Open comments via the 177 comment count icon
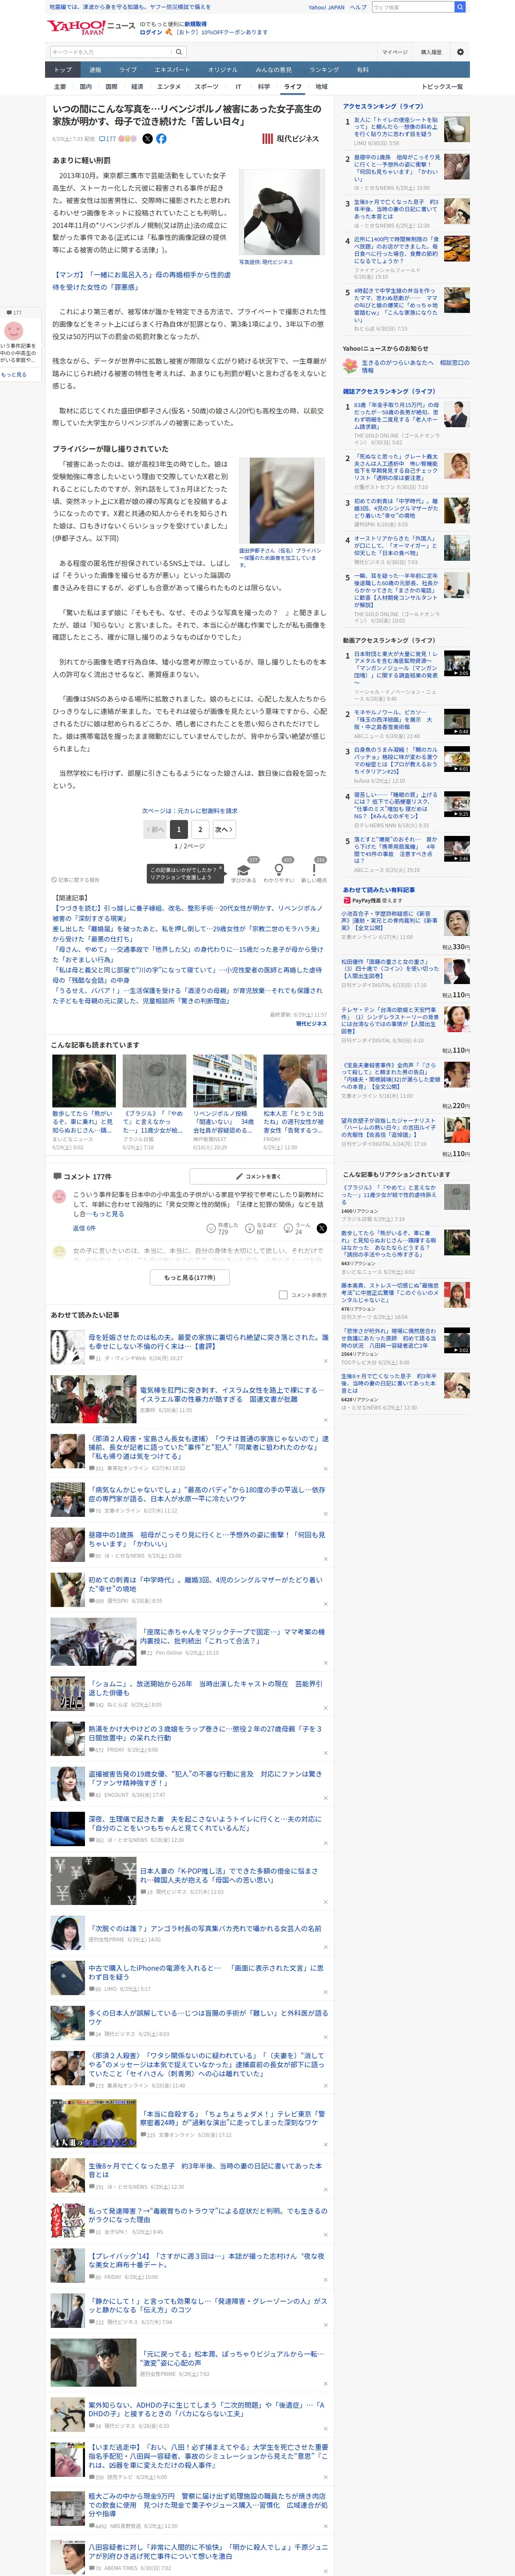The height and width of the screenshot is (2576, 515). click(108, 139)
